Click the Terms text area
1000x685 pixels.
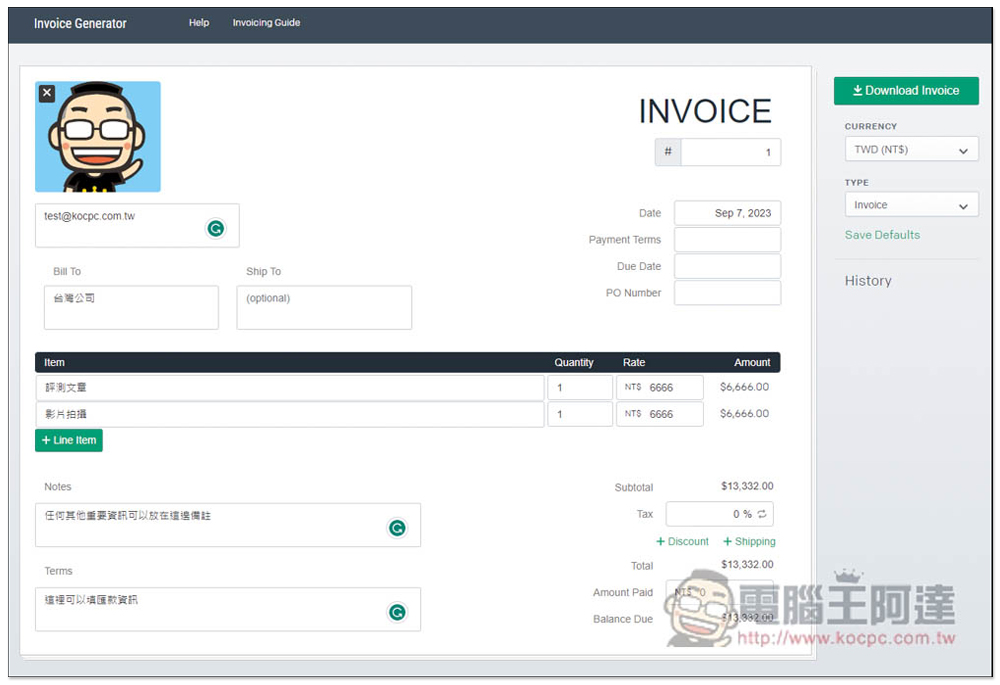228,610
